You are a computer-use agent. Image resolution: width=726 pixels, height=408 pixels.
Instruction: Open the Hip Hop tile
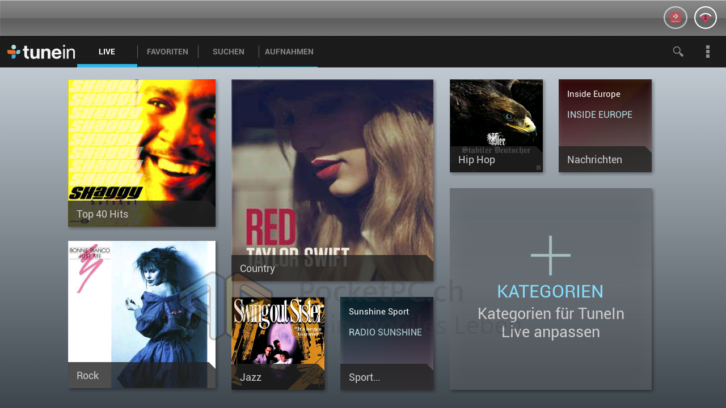click(496, 126)
